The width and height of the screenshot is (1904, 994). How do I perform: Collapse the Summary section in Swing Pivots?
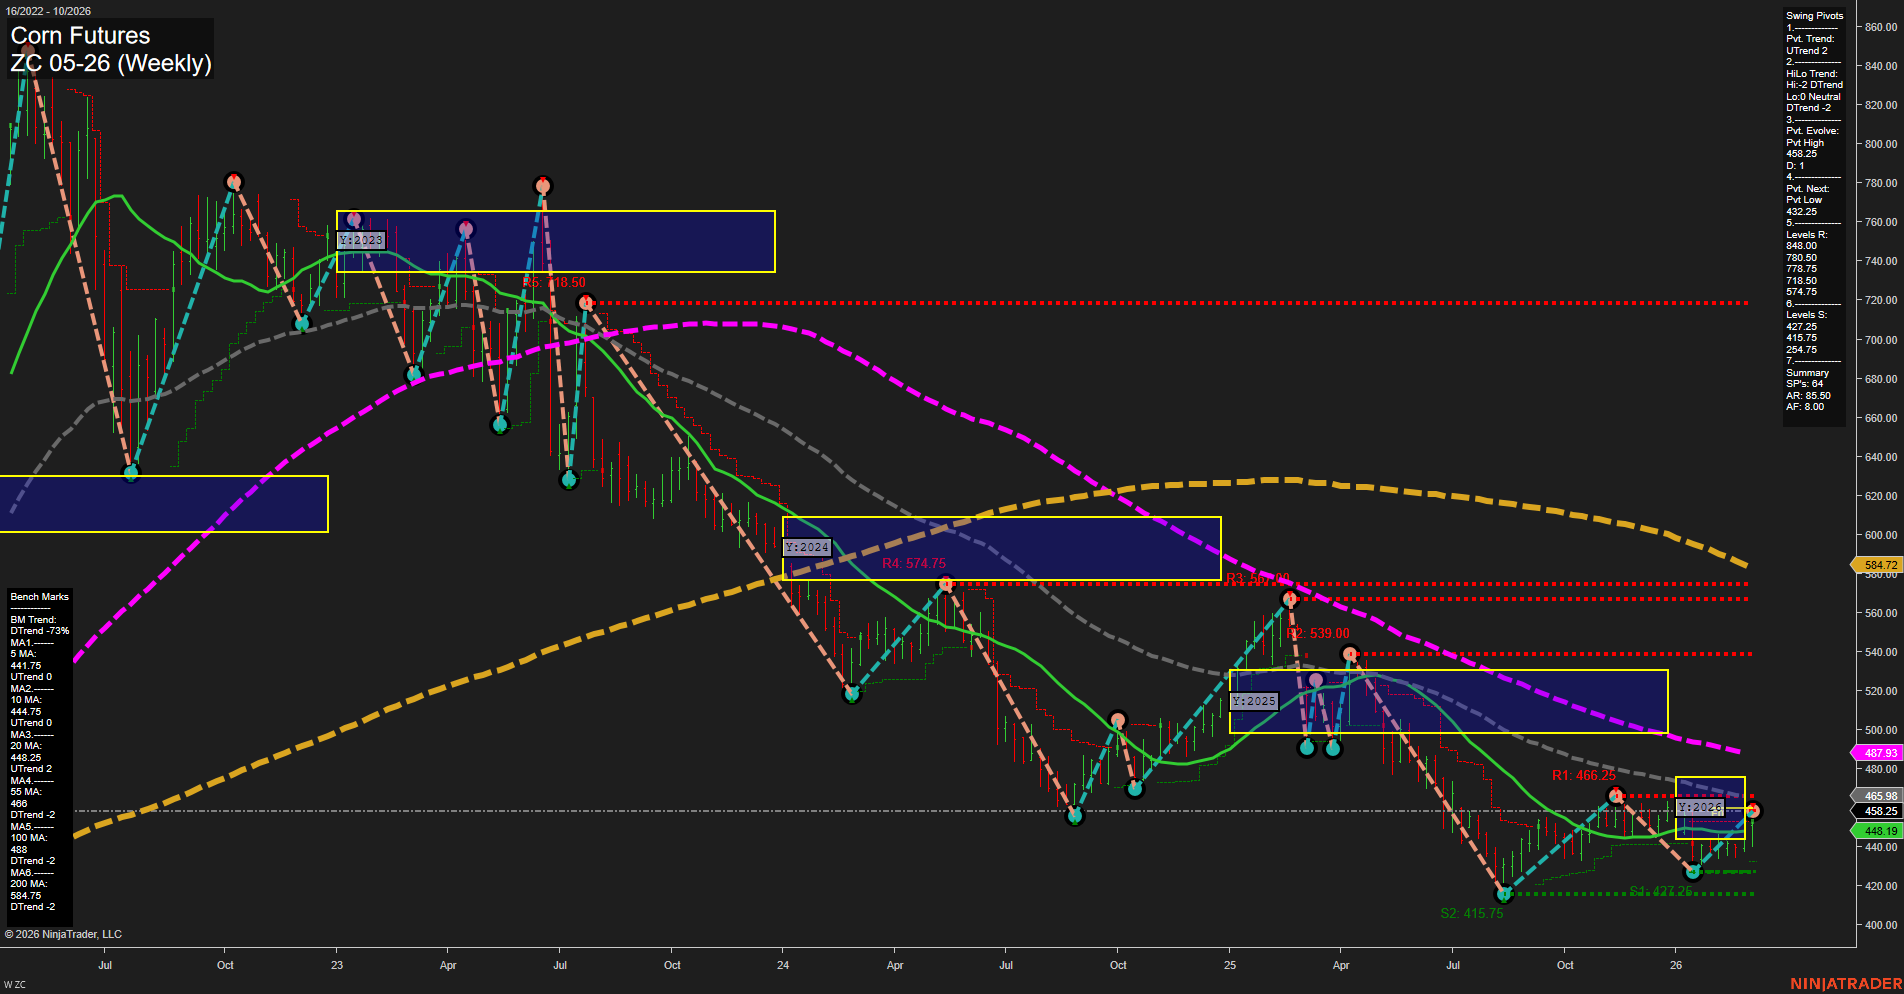[x=1809, y=372]
